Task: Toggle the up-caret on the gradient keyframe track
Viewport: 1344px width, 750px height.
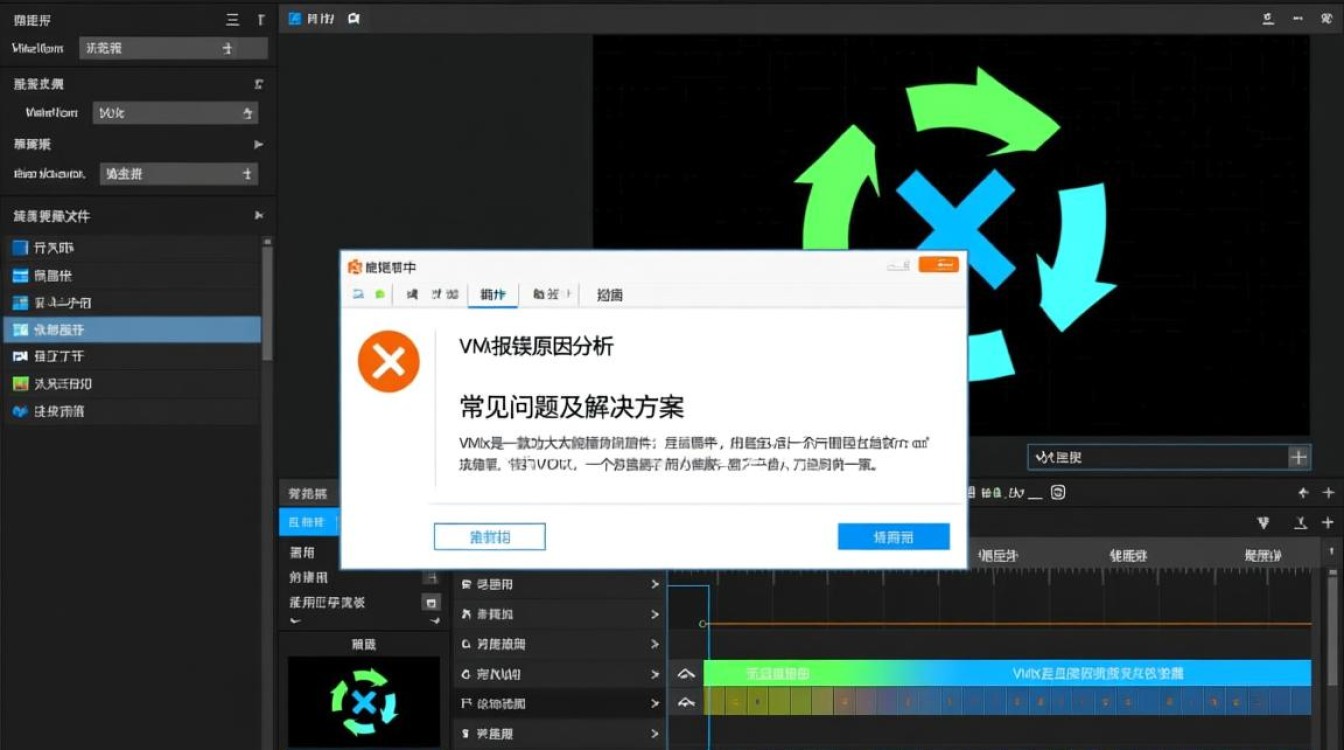Action: click(x=686, y=703)
